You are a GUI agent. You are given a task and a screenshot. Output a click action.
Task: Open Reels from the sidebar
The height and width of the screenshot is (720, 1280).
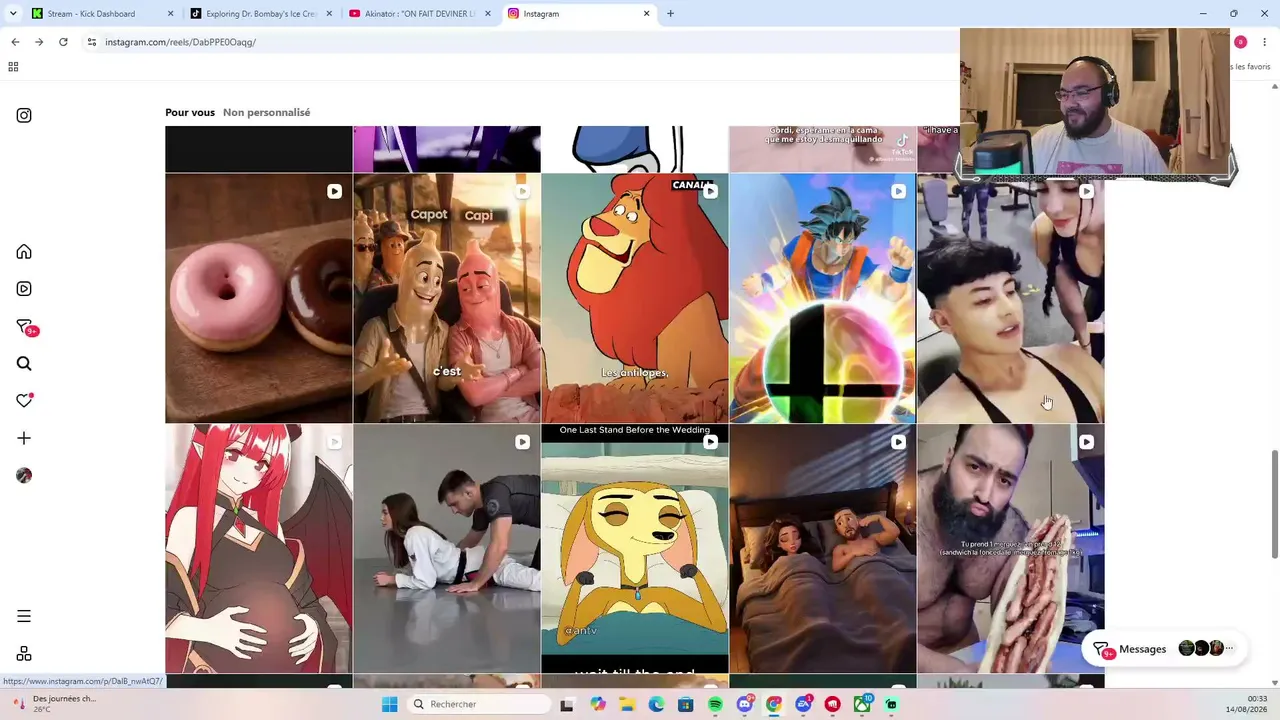(x=24, y=289)
